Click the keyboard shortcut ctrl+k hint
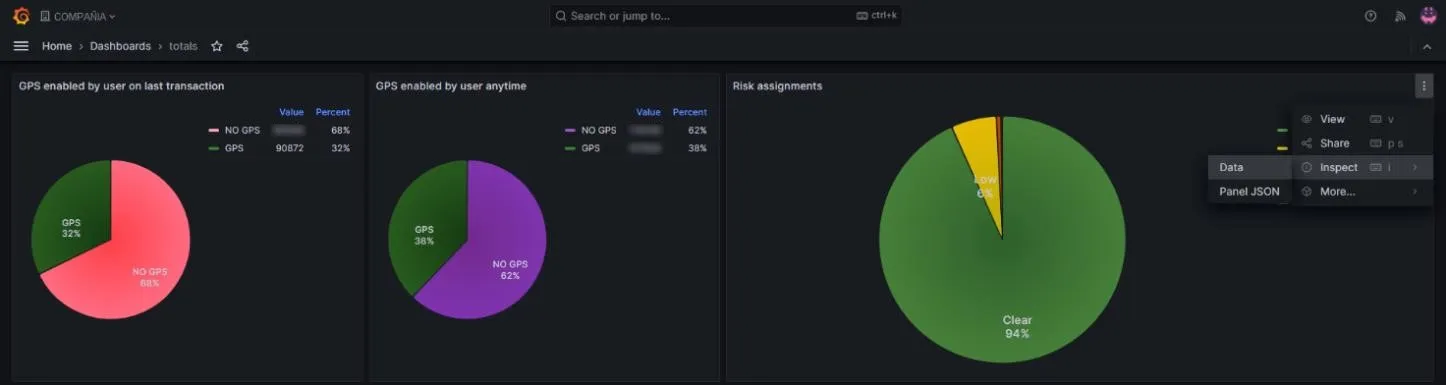The image size is (1446, 385). point(877,16)
